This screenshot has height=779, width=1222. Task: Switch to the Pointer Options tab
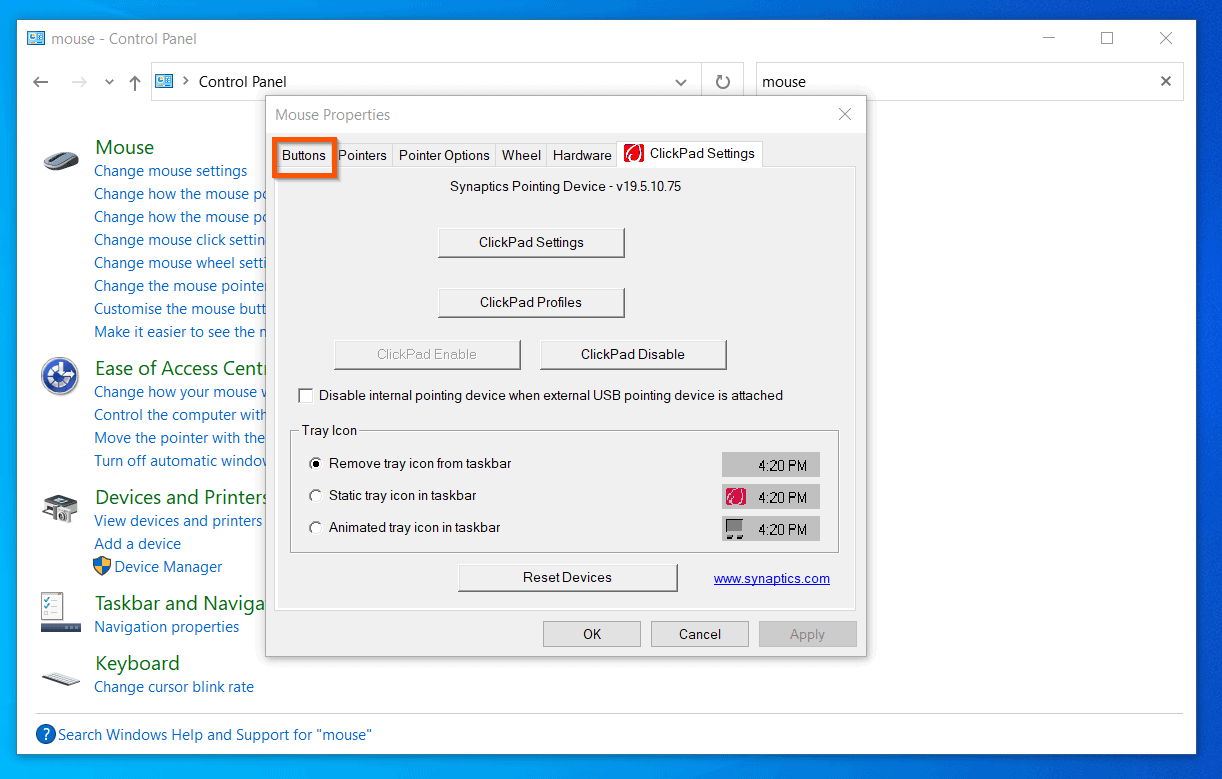(444, 154)
